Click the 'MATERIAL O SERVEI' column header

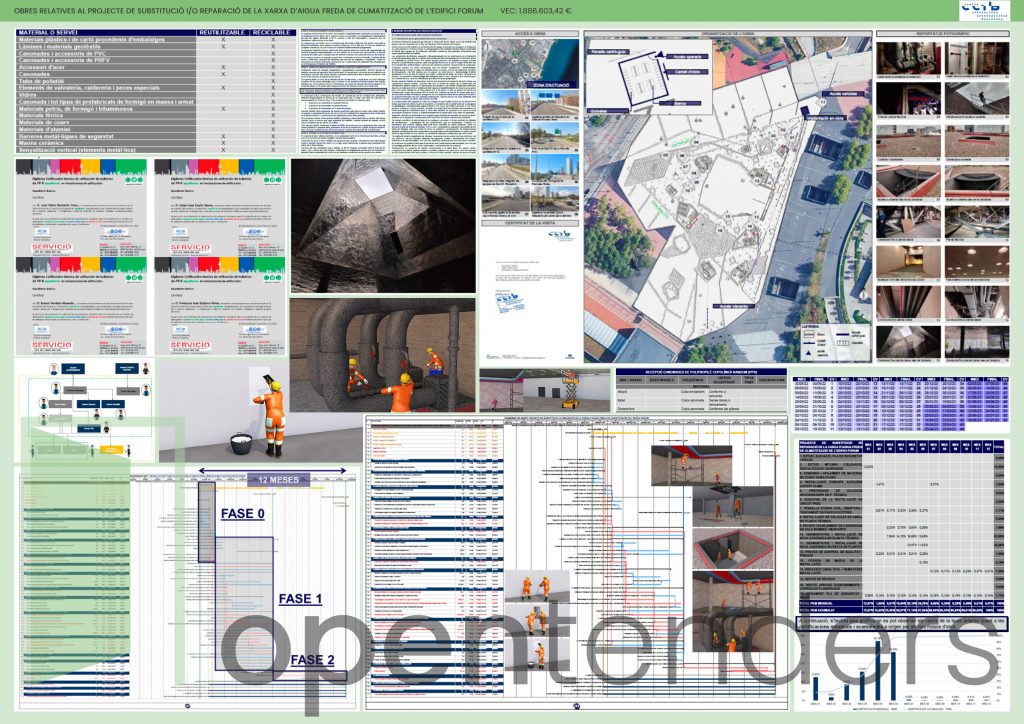[x=106, y=32]
